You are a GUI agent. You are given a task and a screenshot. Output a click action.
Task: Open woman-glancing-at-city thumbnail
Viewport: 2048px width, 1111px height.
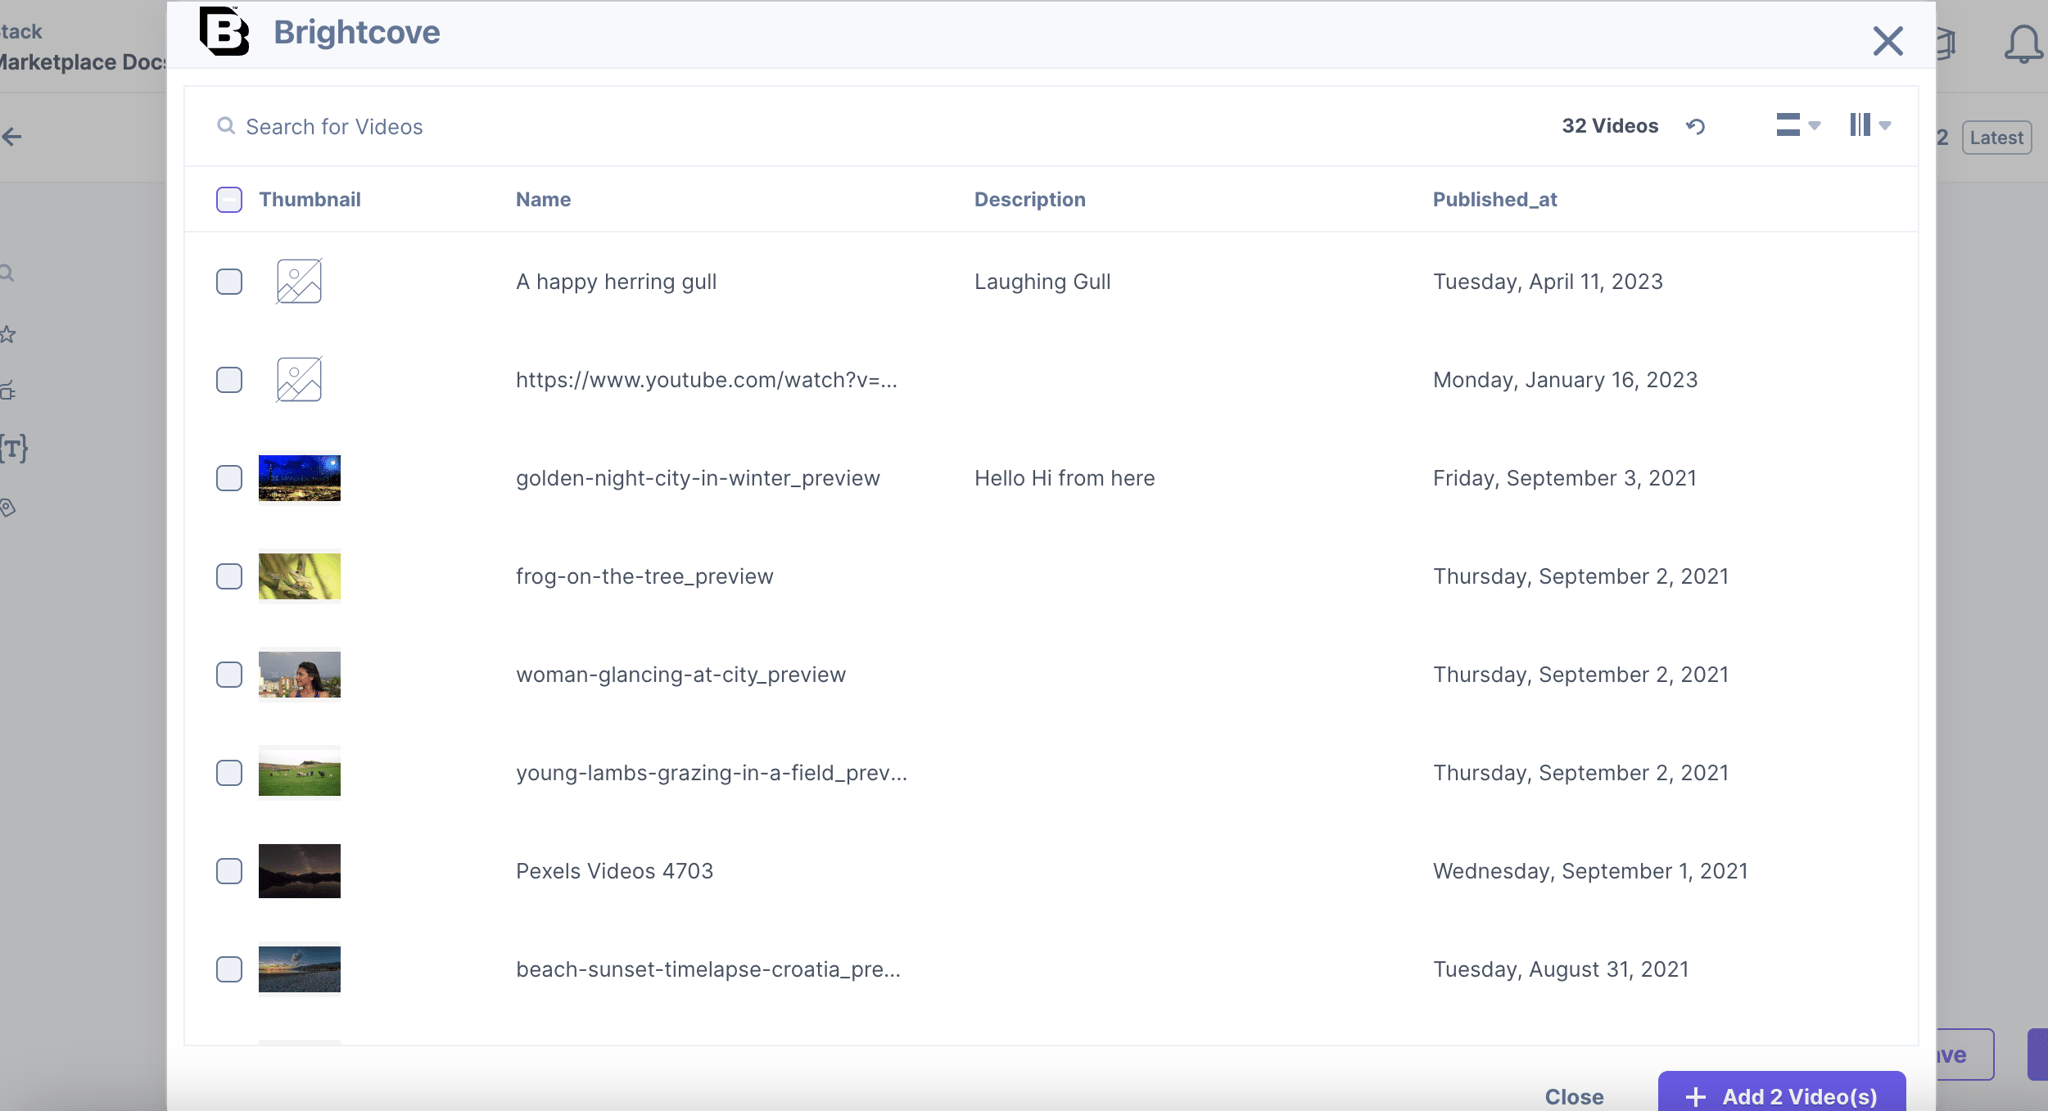click(299, 674)
